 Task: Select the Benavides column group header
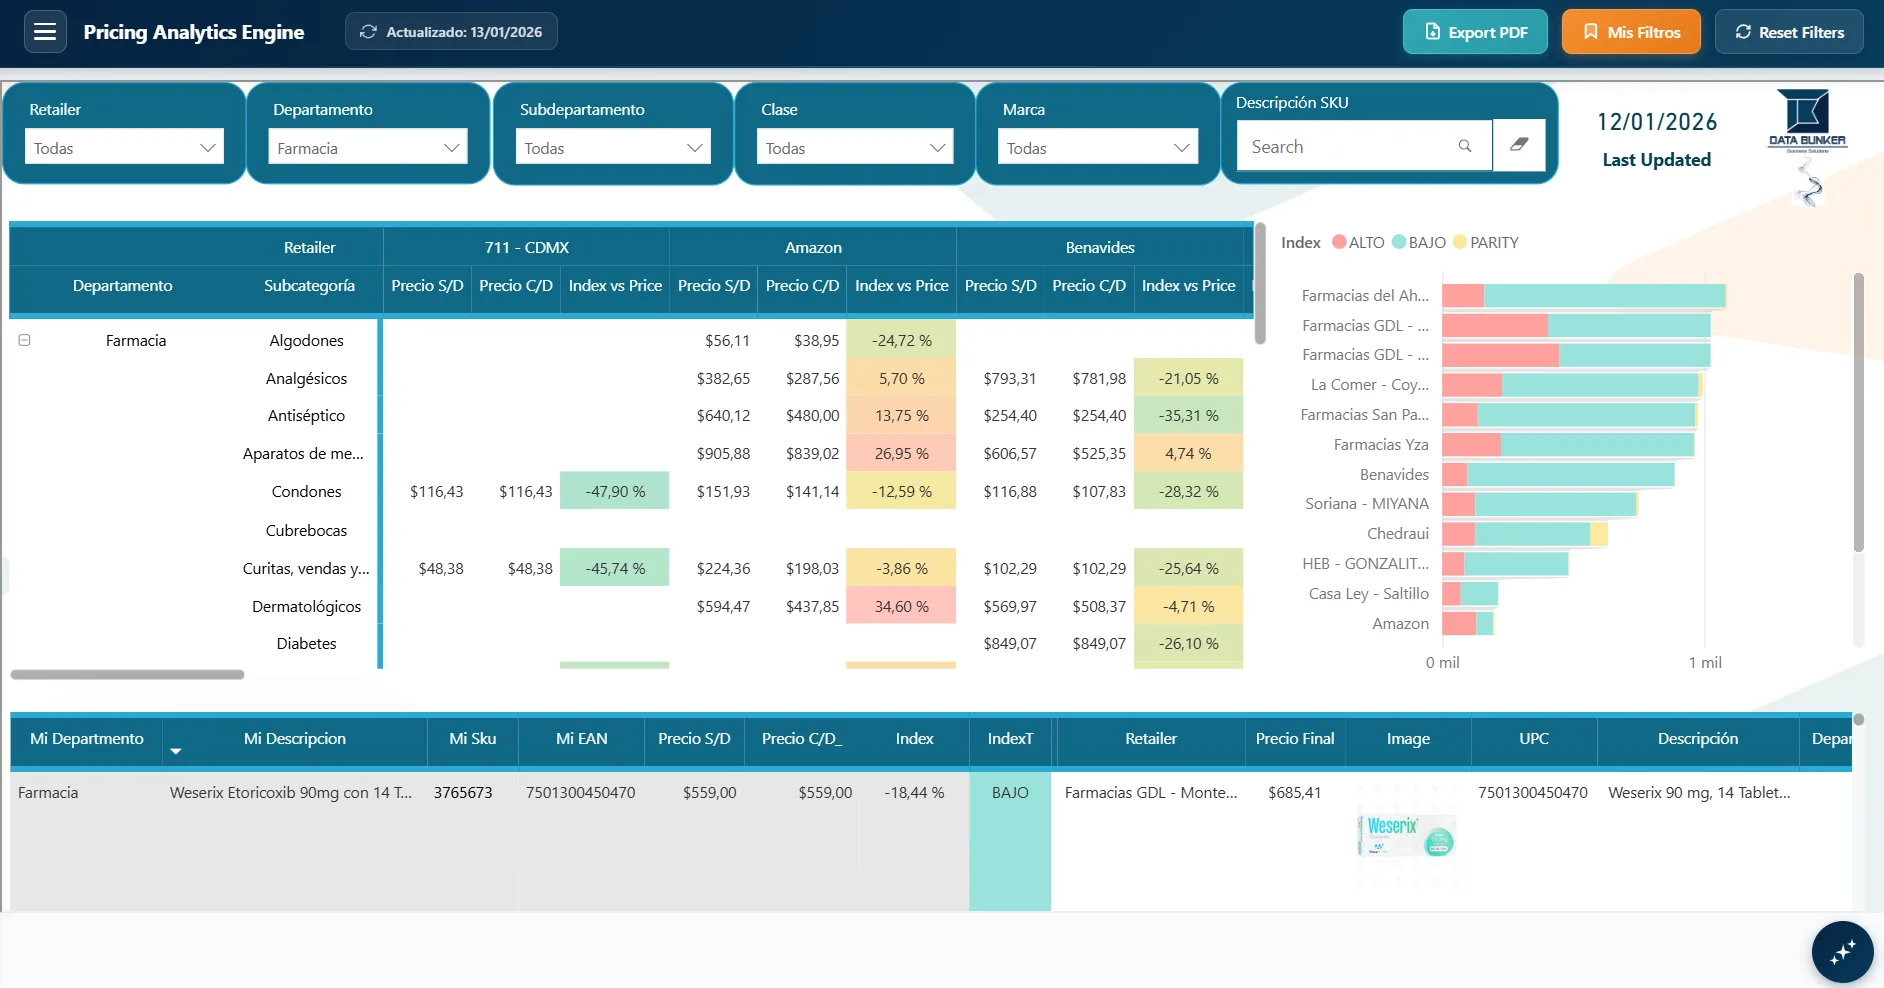1100,247
